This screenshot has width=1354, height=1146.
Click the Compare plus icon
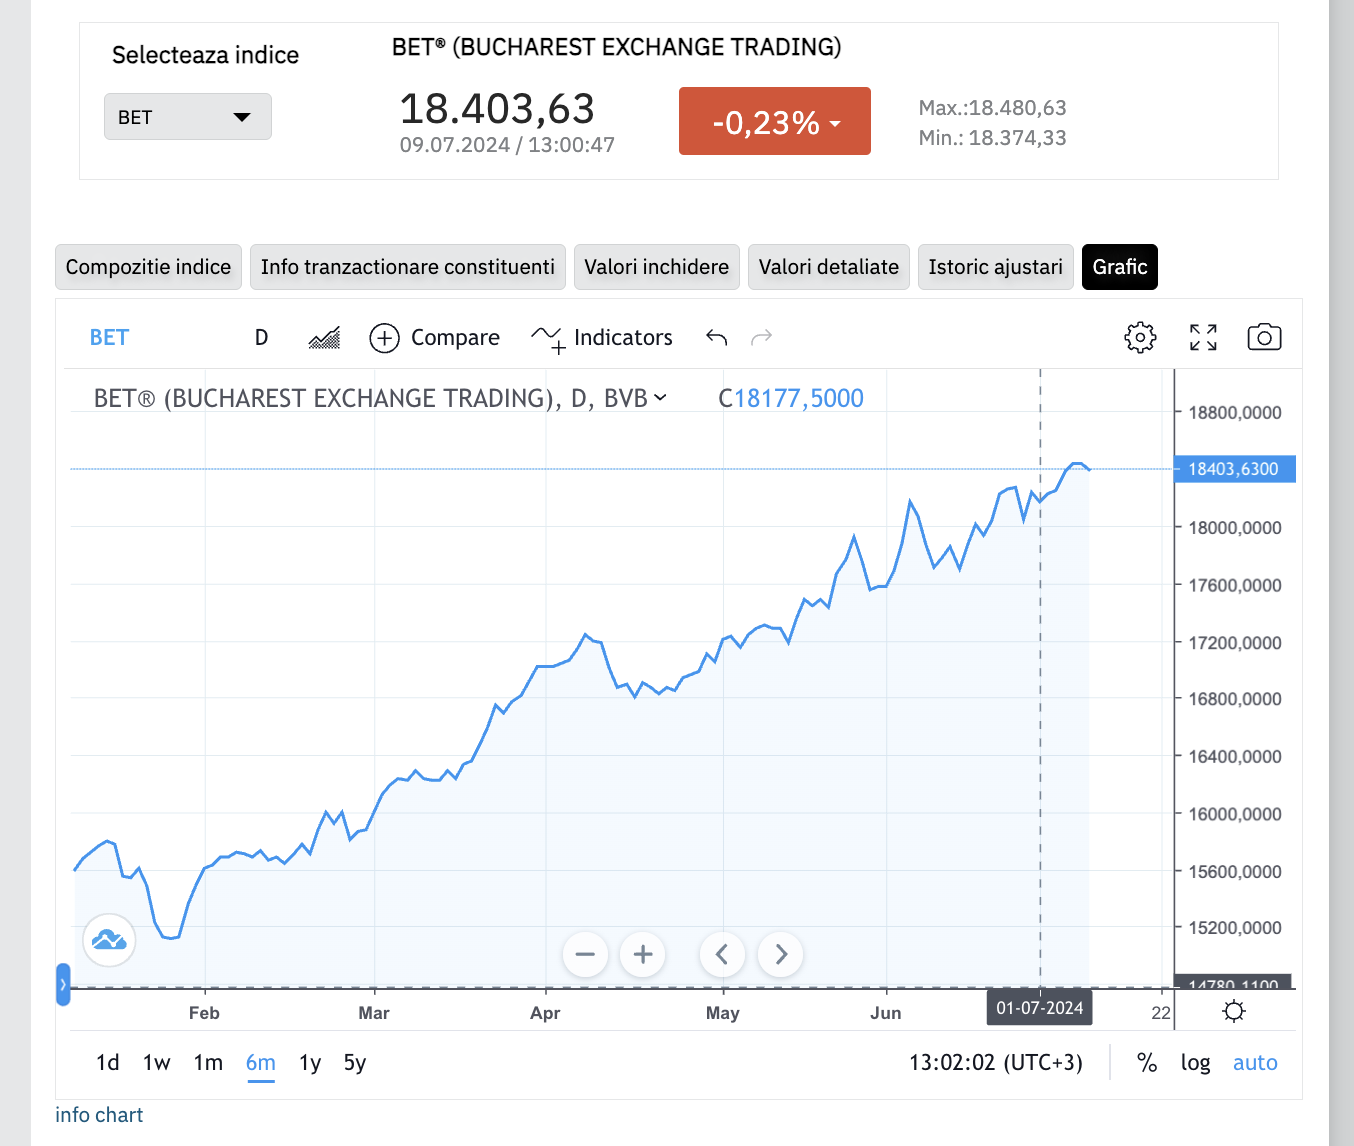tap(385, 338)
